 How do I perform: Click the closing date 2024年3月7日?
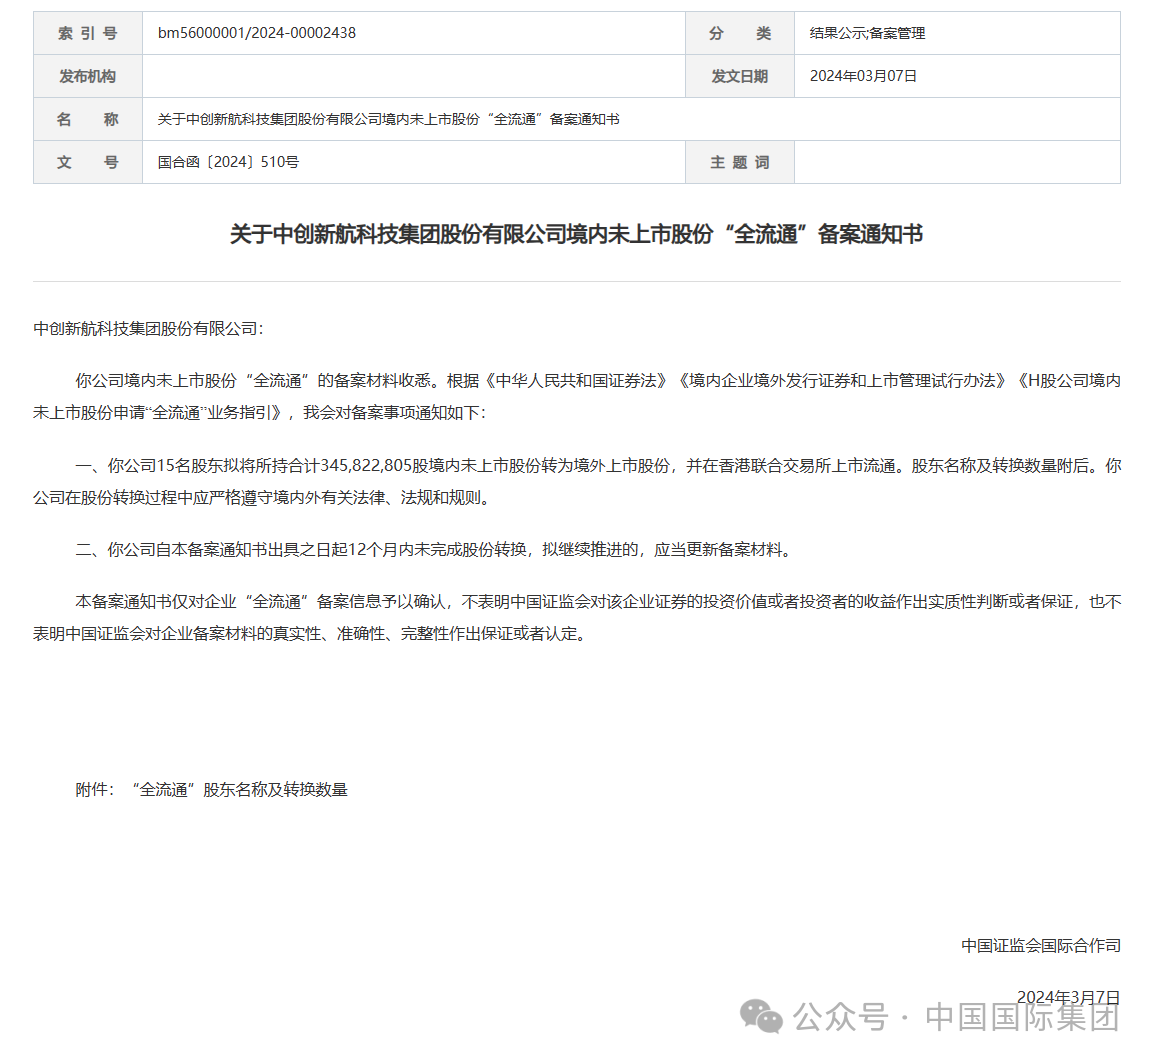point(1068,997)
